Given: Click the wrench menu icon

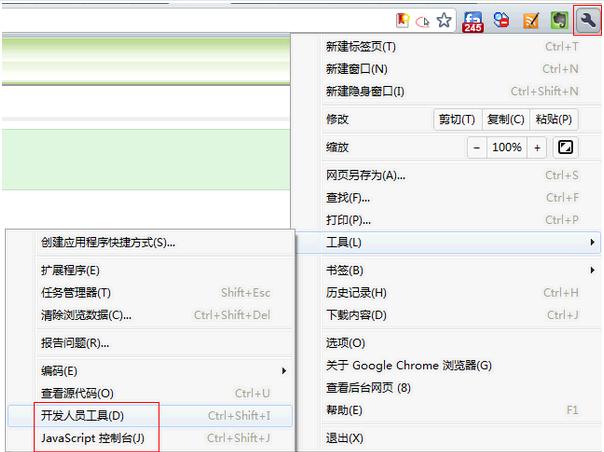Looking at the screenshot, I should pyautogui.click(x=587, y=20).
